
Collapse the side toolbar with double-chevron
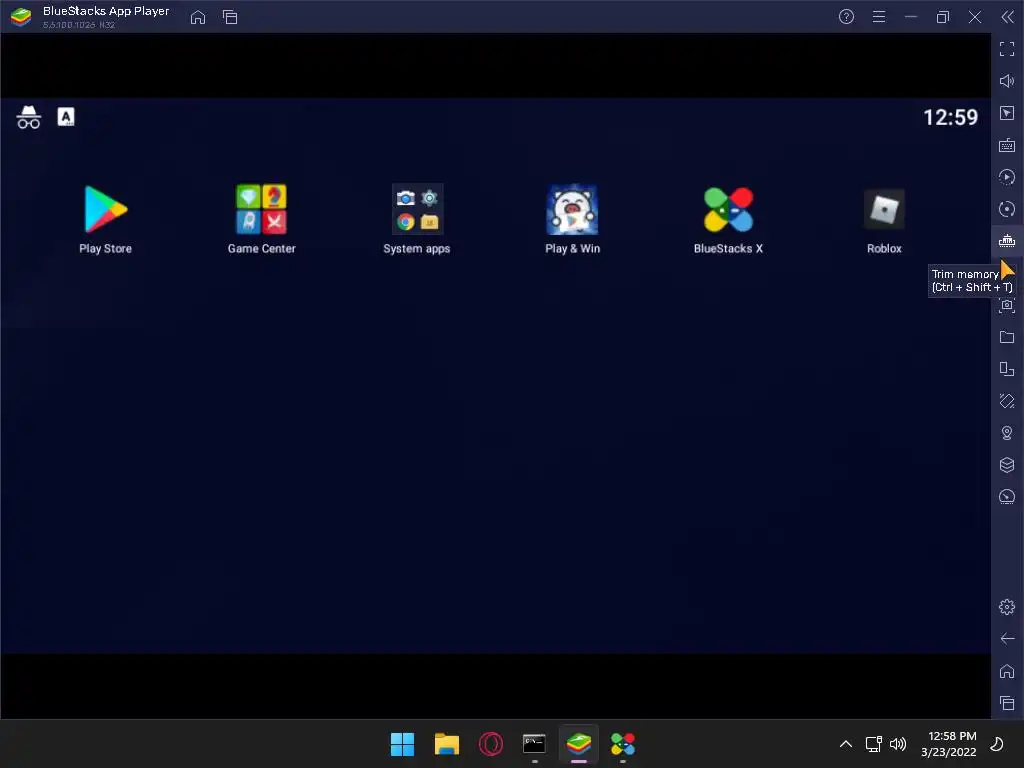pyautogui.click(x=1008, y=17)
